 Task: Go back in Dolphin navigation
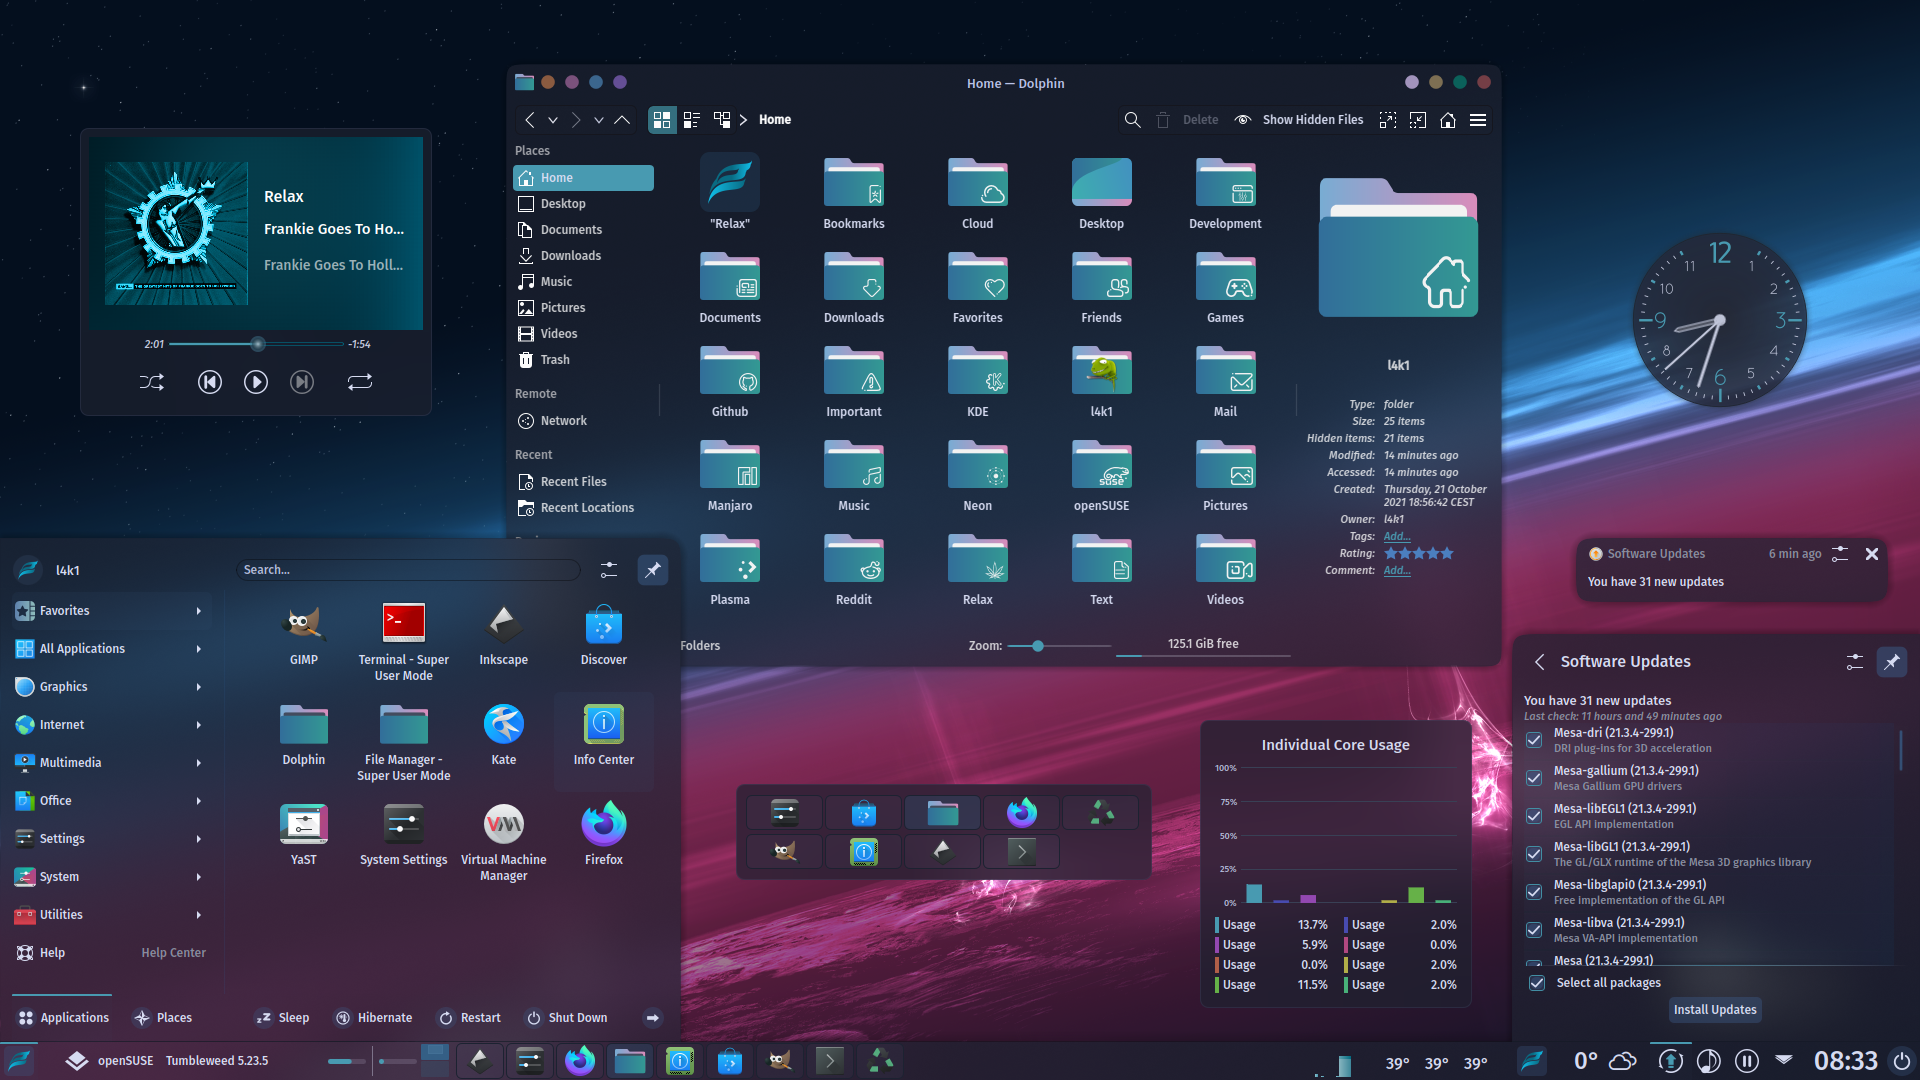coord(530,120)
